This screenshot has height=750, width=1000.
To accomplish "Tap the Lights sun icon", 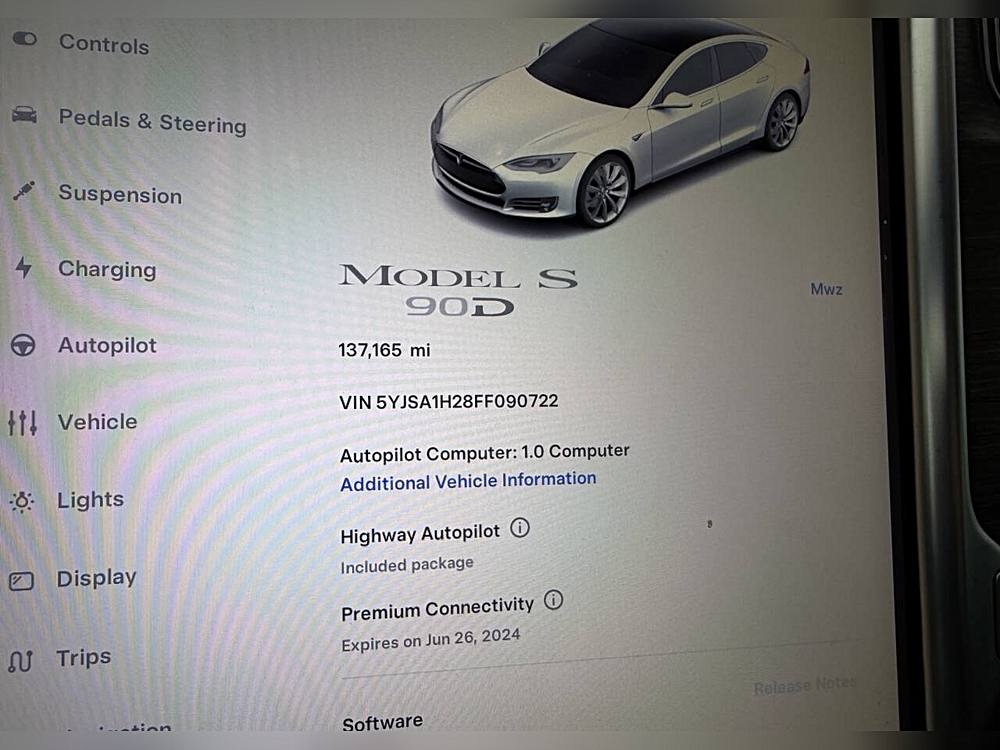I will (x=22, y=502).
